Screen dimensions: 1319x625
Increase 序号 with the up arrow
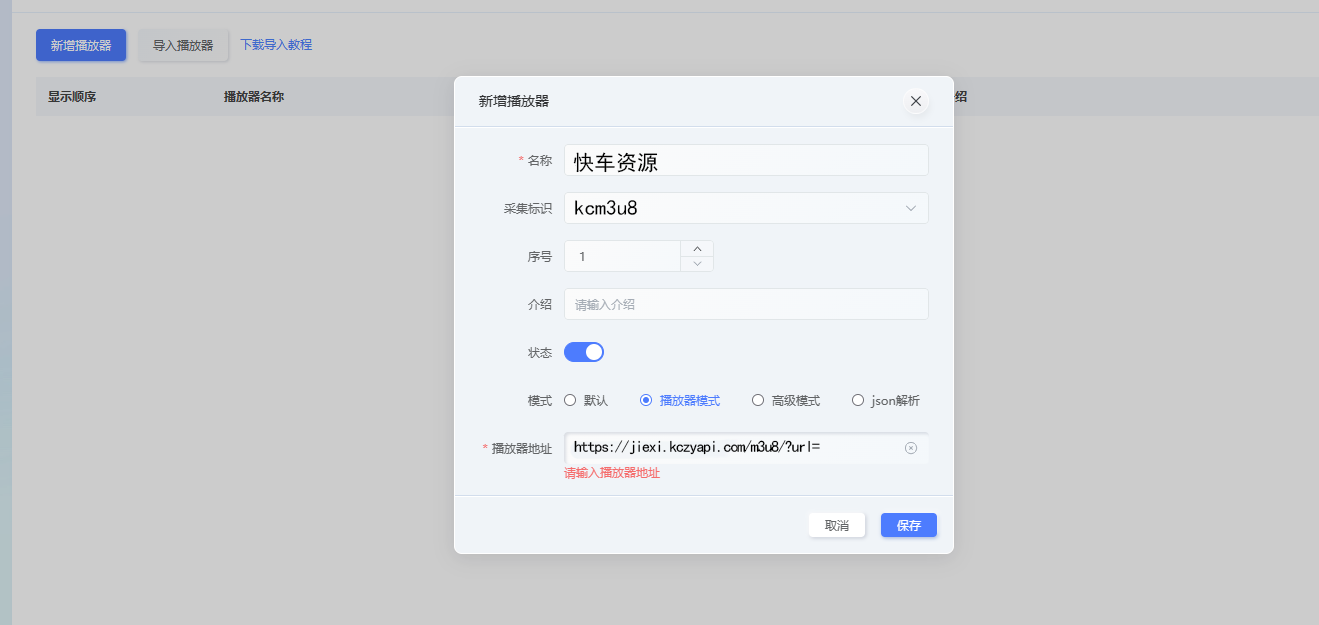click(697, 249)
